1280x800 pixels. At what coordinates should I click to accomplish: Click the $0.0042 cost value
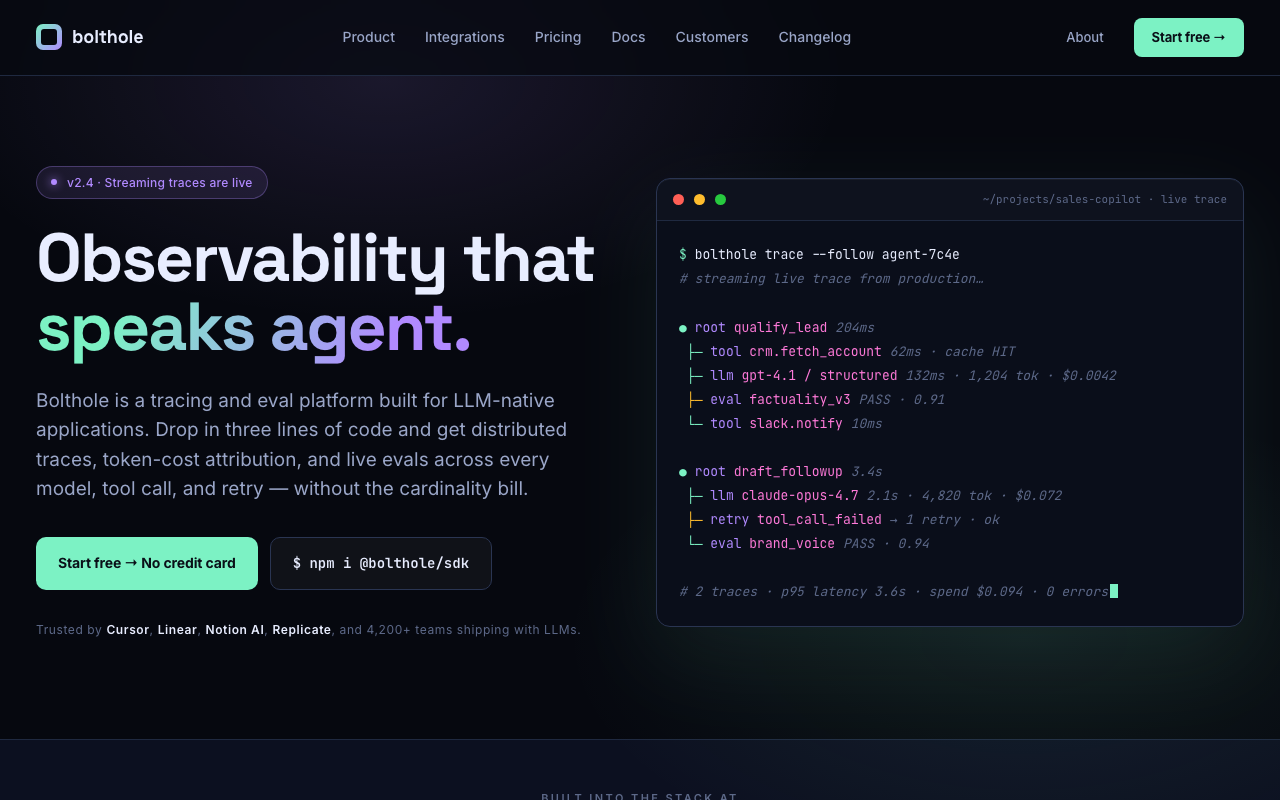pos(1089,375)
